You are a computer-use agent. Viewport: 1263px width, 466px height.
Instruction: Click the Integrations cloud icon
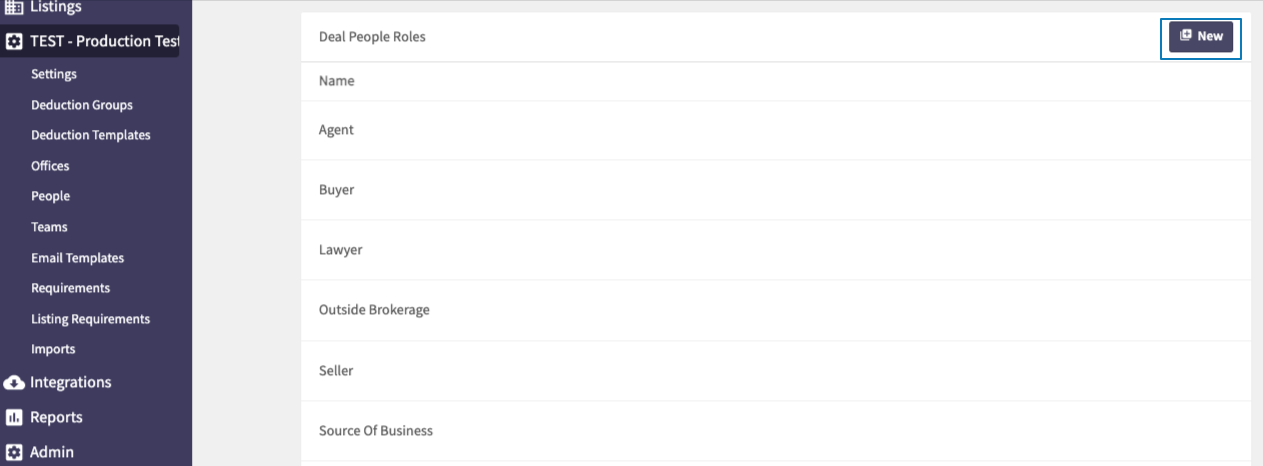pos(14,382)
